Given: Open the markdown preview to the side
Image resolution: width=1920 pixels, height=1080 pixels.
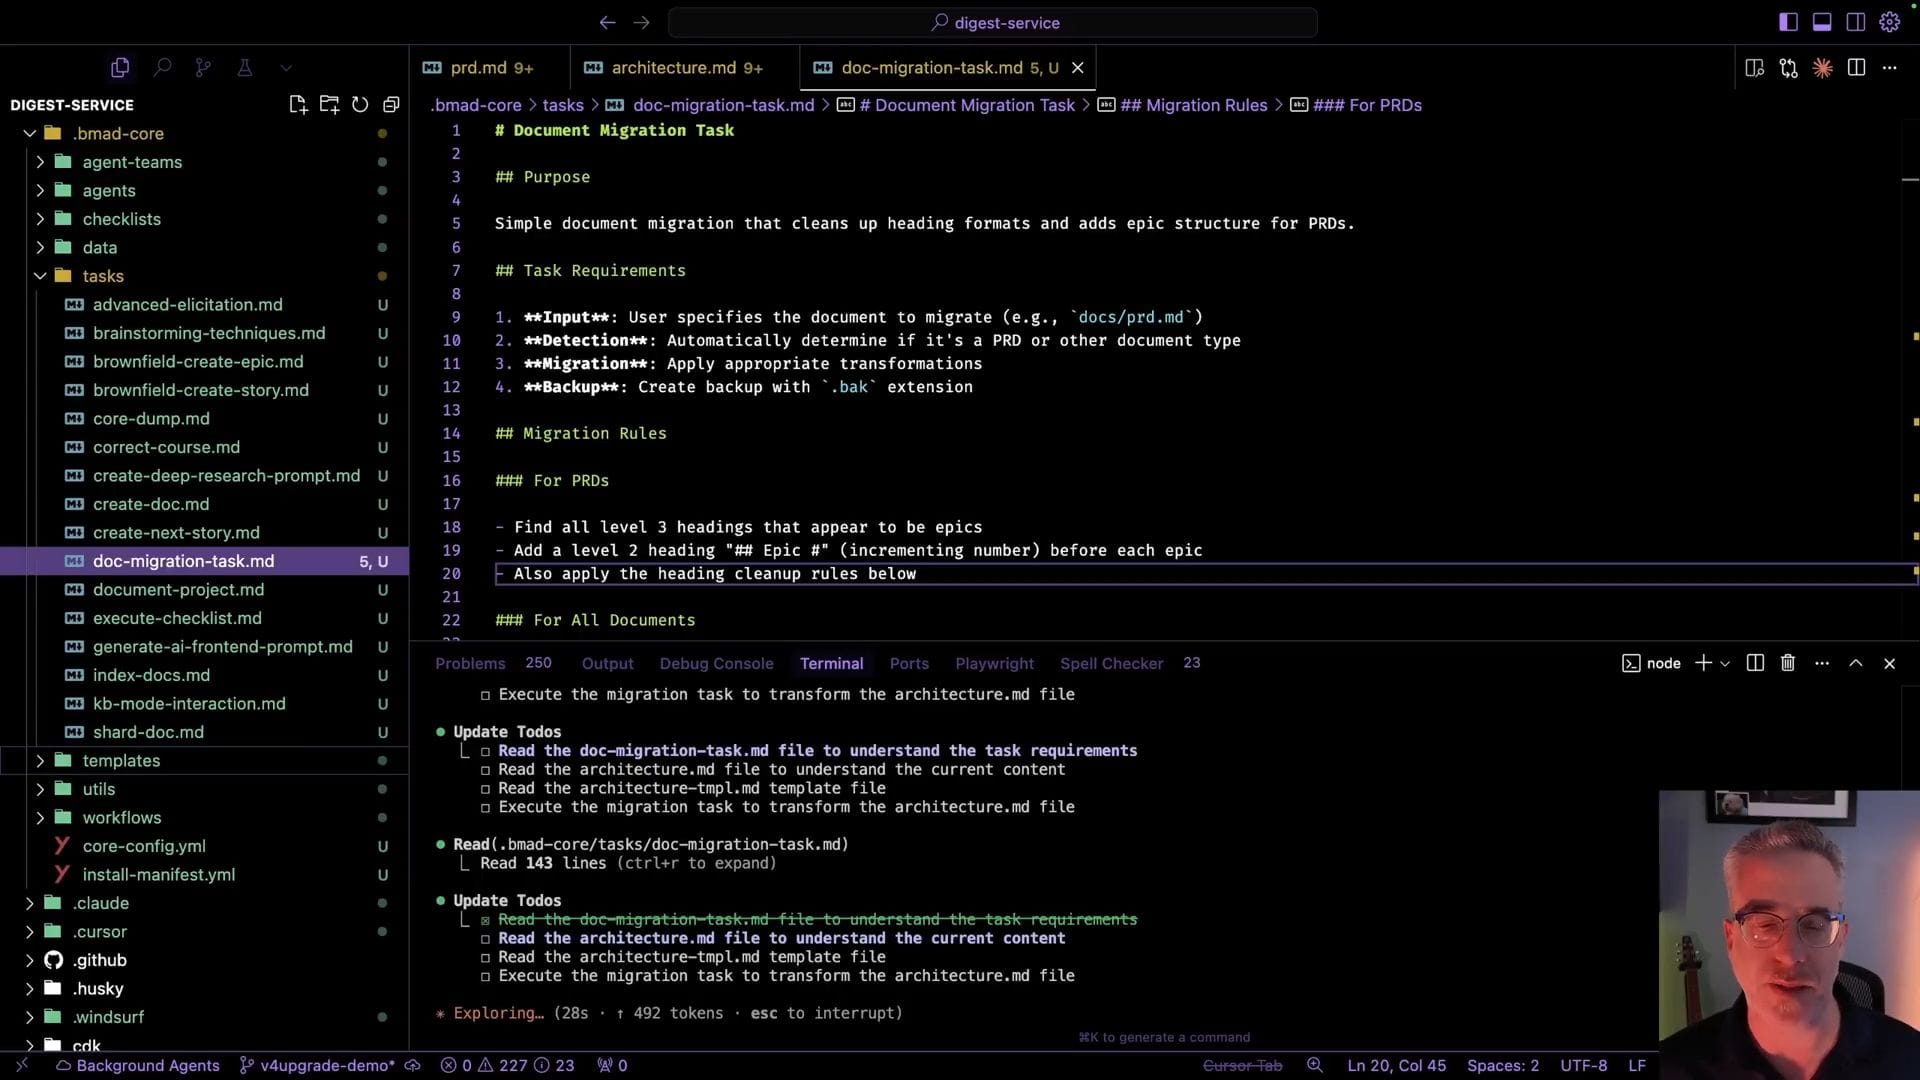Looking at the screenshot, I should (x=1754, y=68).
